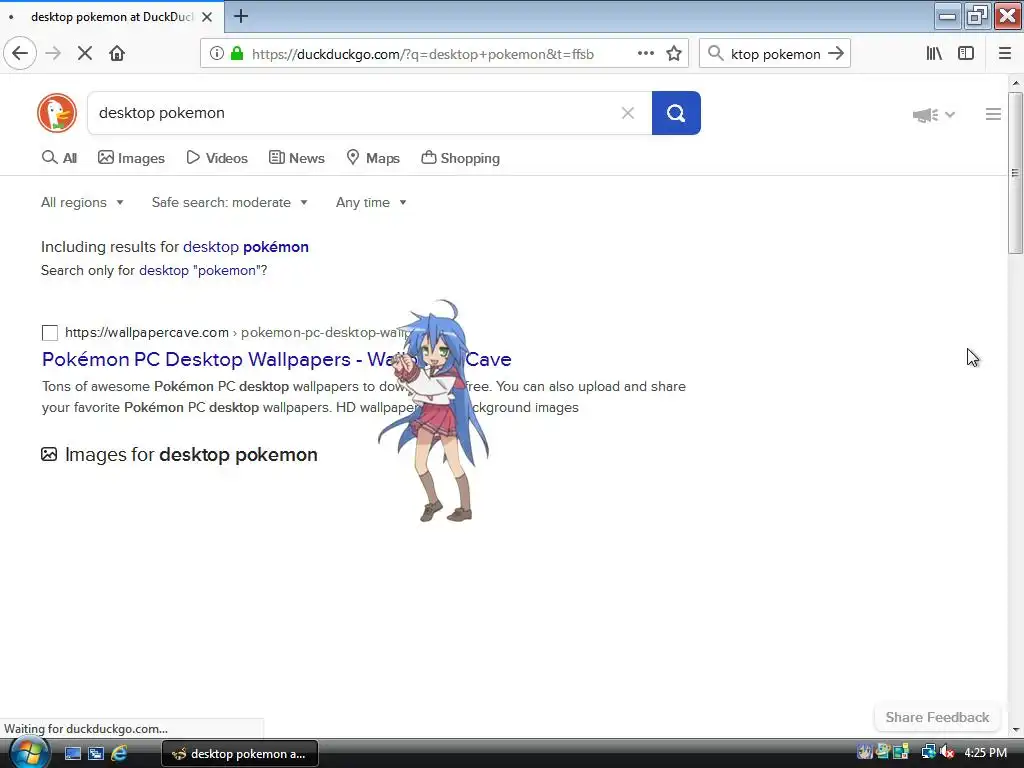
Task: Click the page vertical scrollbar thumb
Action: [1015, 173]
